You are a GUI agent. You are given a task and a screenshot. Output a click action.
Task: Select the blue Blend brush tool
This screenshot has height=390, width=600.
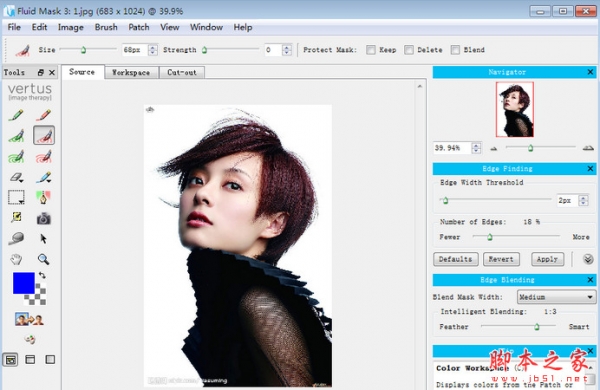click(x=44, y=177)
